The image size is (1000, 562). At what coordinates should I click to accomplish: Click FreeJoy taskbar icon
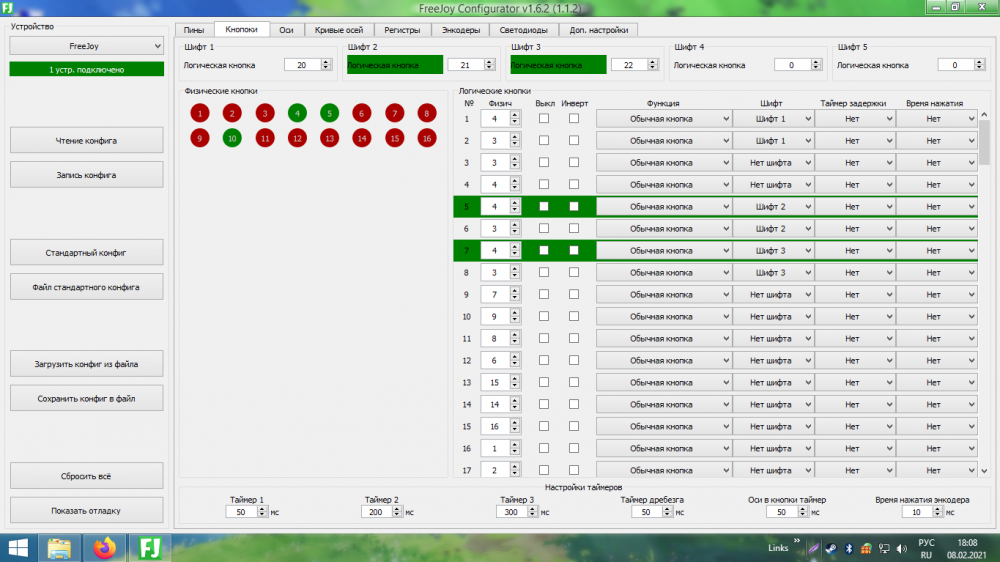pyautogui.click(x=150, y=548)
